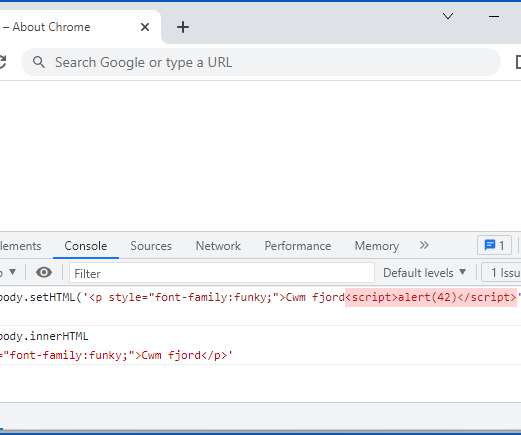This screenshot has height=435, width=521.
Task: Open the Memory panel tab
Action: (377, 246)
